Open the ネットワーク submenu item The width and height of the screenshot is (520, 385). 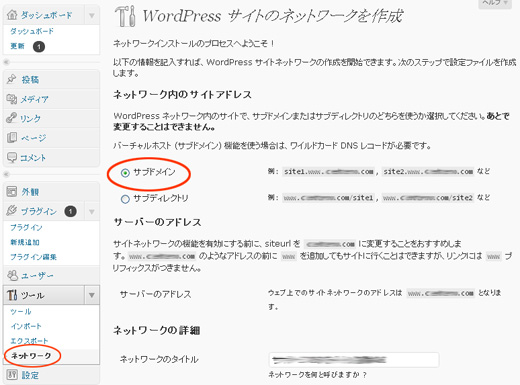point(31,356)
